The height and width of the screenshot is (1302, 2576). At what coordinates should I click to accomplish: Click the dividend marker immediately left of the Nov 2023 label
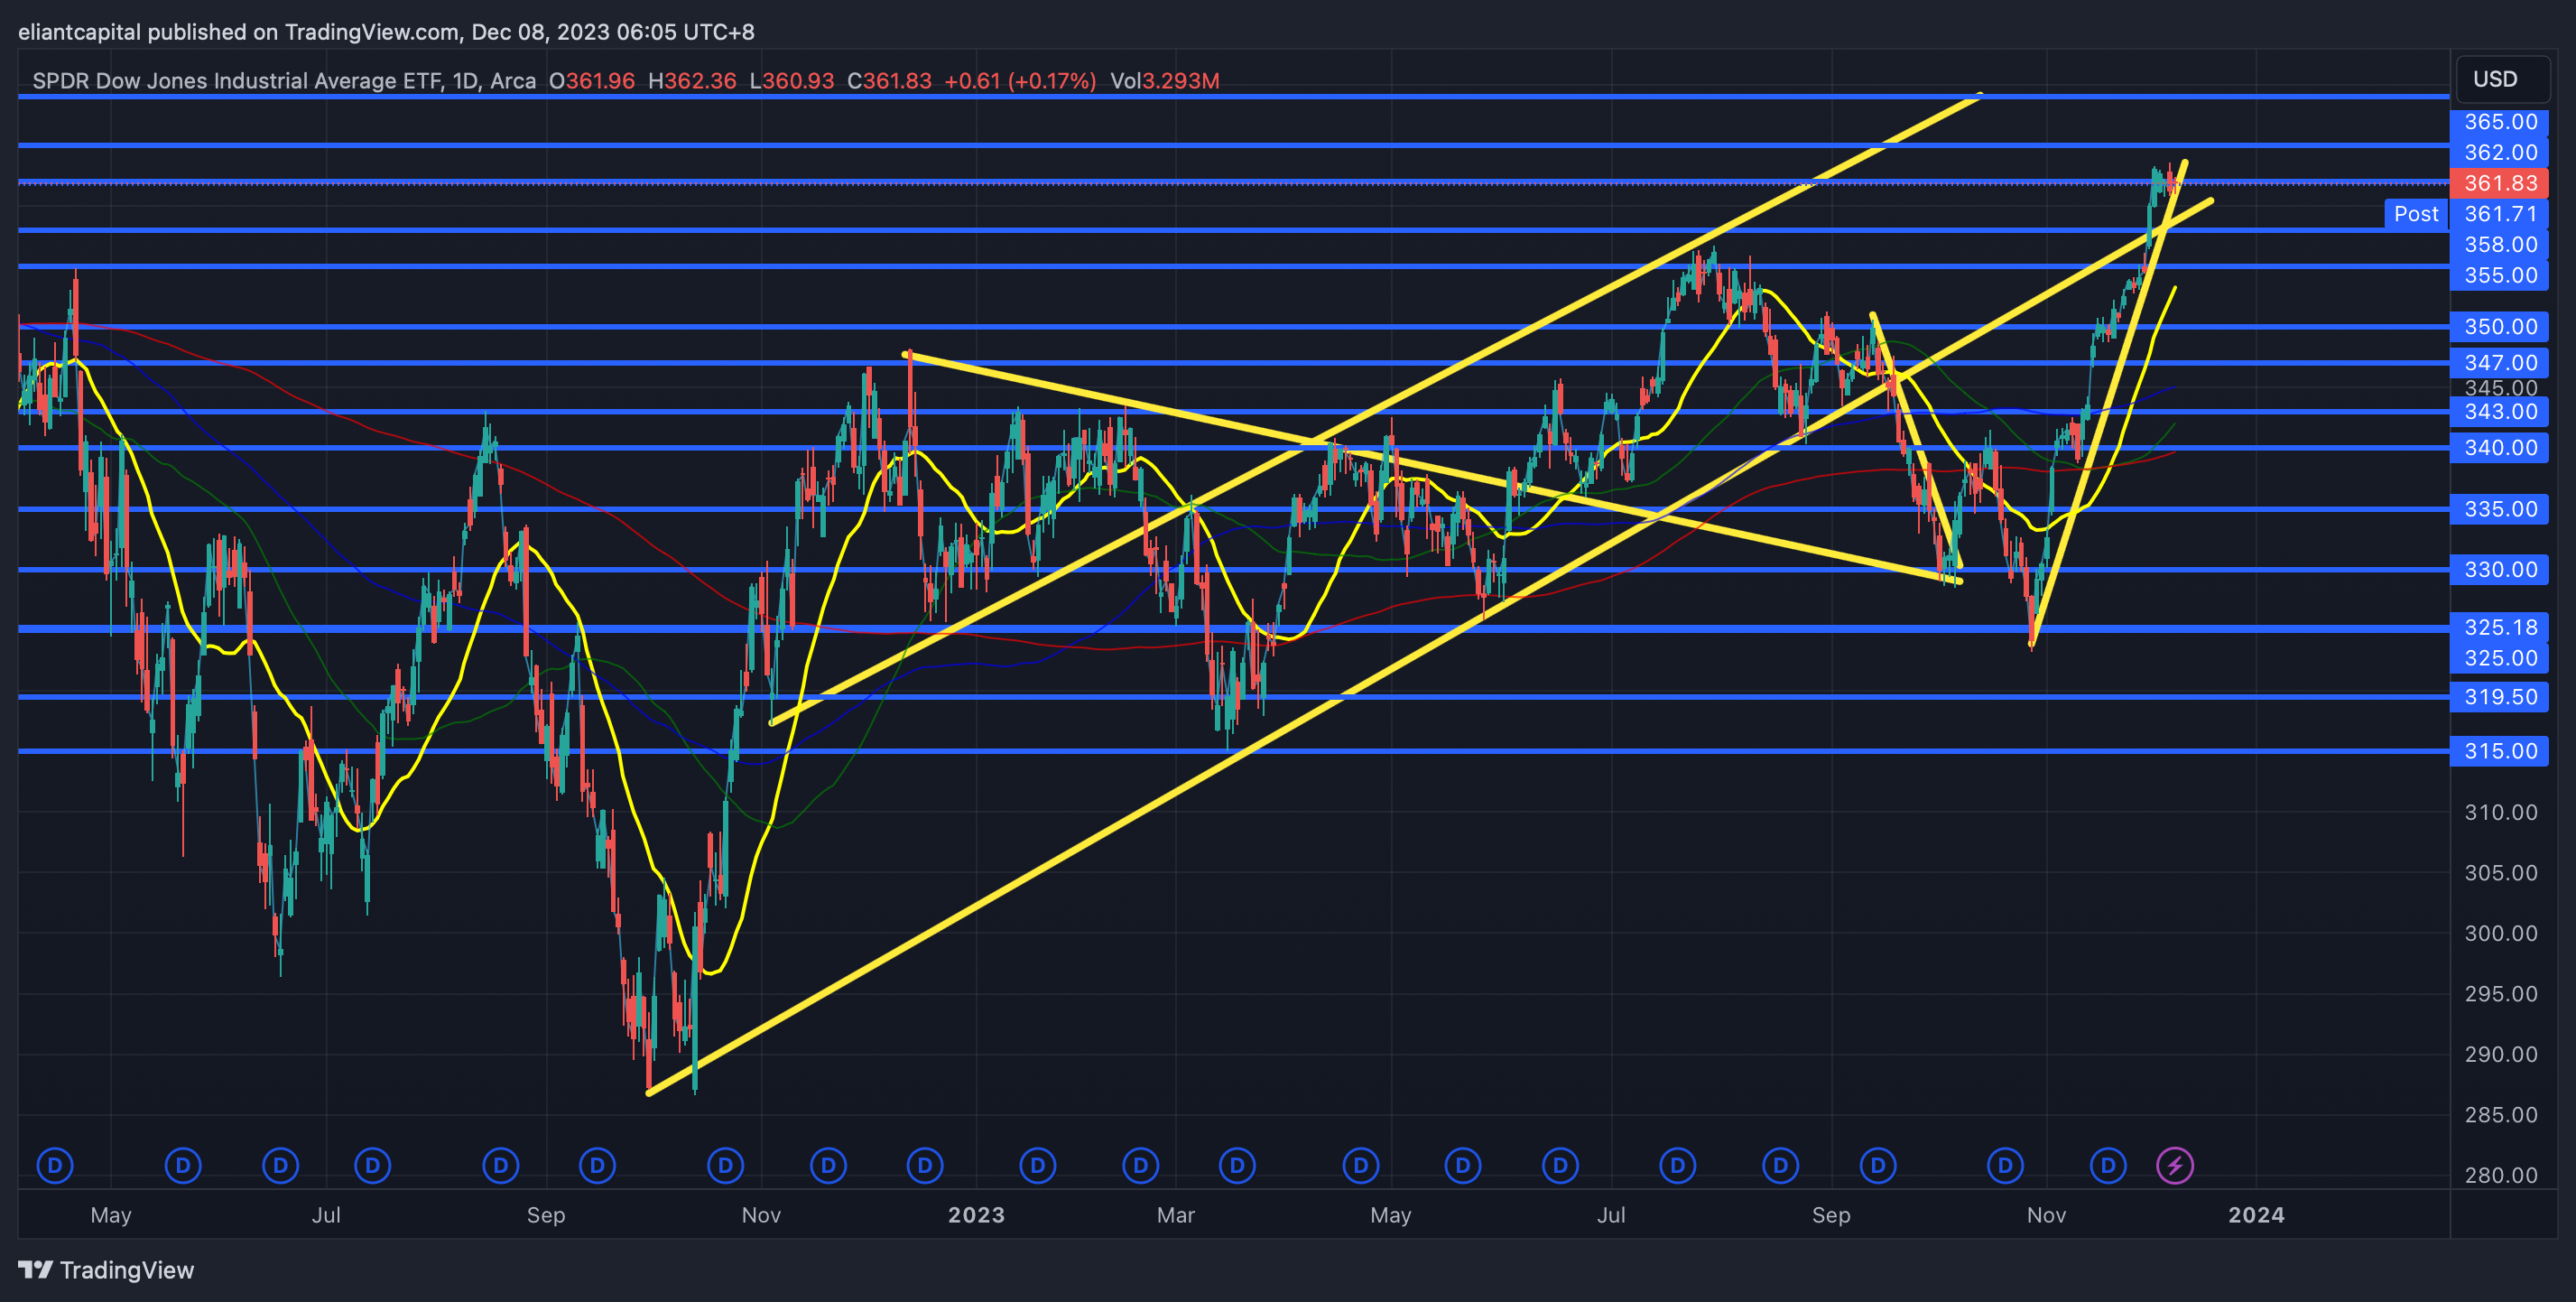point(2005,1165)
